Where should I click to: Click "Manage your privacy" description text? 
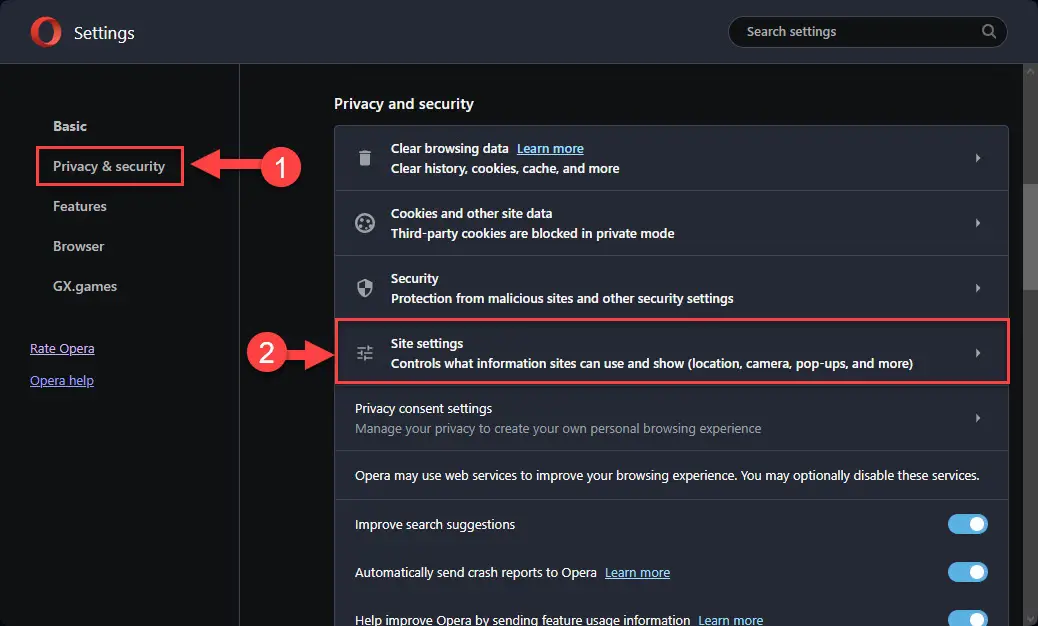click(x=558, y=428)
